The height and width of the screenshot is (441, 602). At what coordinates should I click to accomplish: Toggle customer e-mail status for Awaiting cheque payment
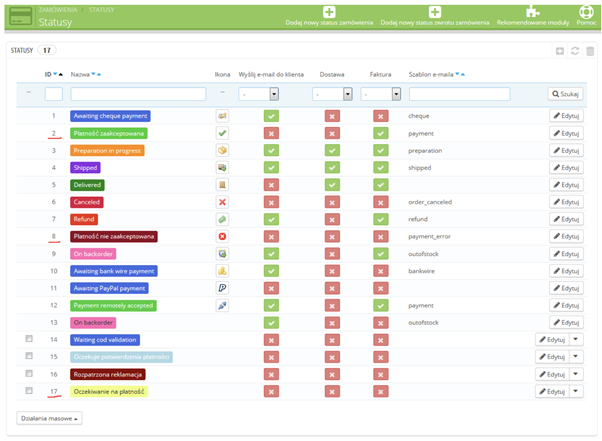click(x=271, y=116)
